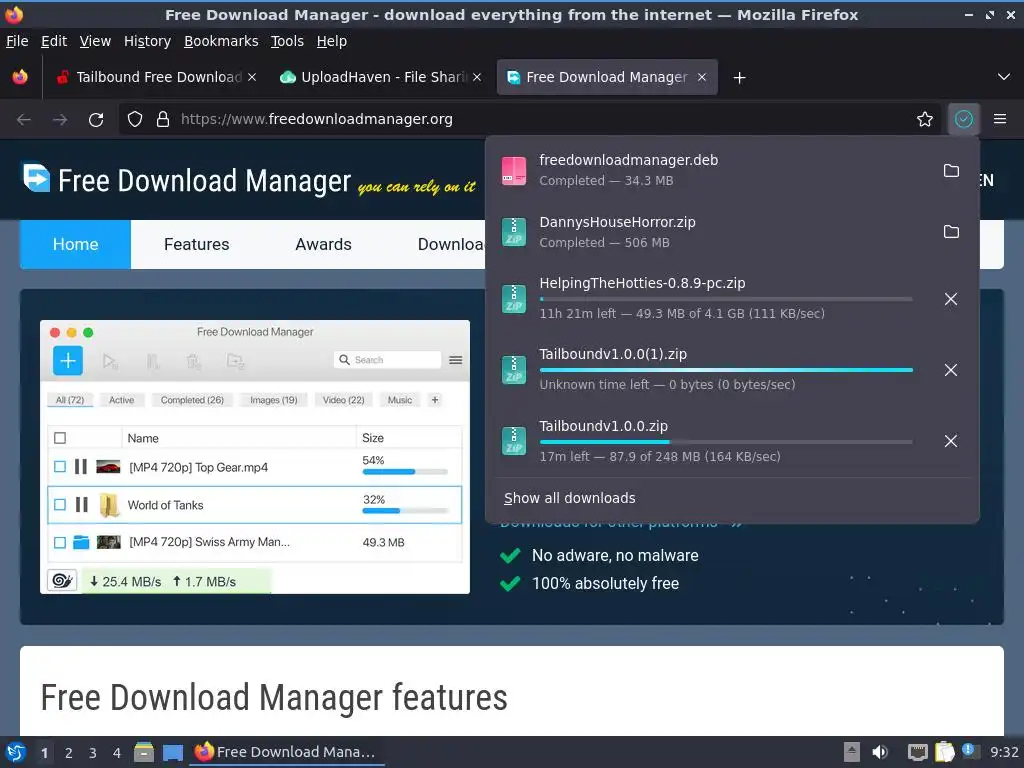Switch to UploadHaven File Sharing tab

(381, 77)
